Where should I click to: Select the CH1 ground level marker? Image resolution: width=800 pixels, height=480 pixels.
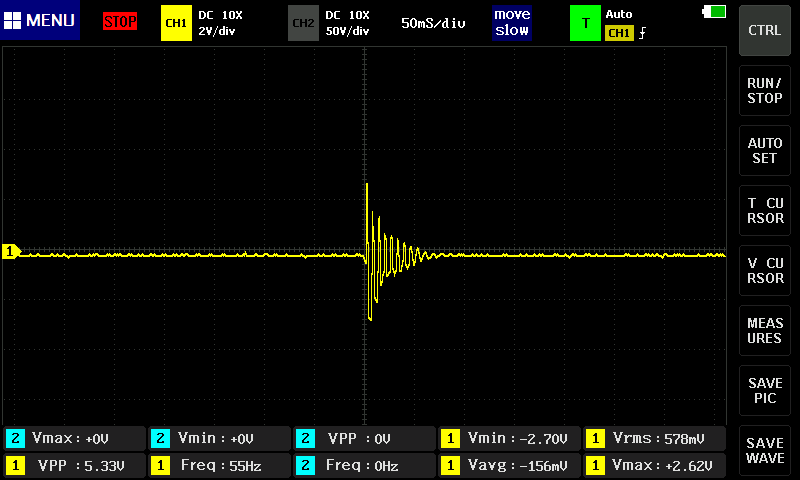(x=11, y=252)
